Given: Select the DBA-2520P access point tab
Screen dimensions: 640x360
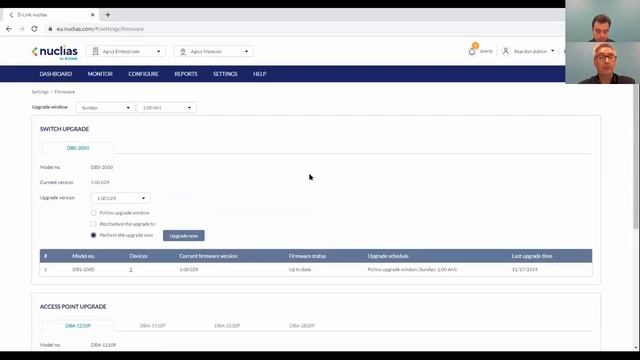Looking at the screenshot, I should (227, 326).
